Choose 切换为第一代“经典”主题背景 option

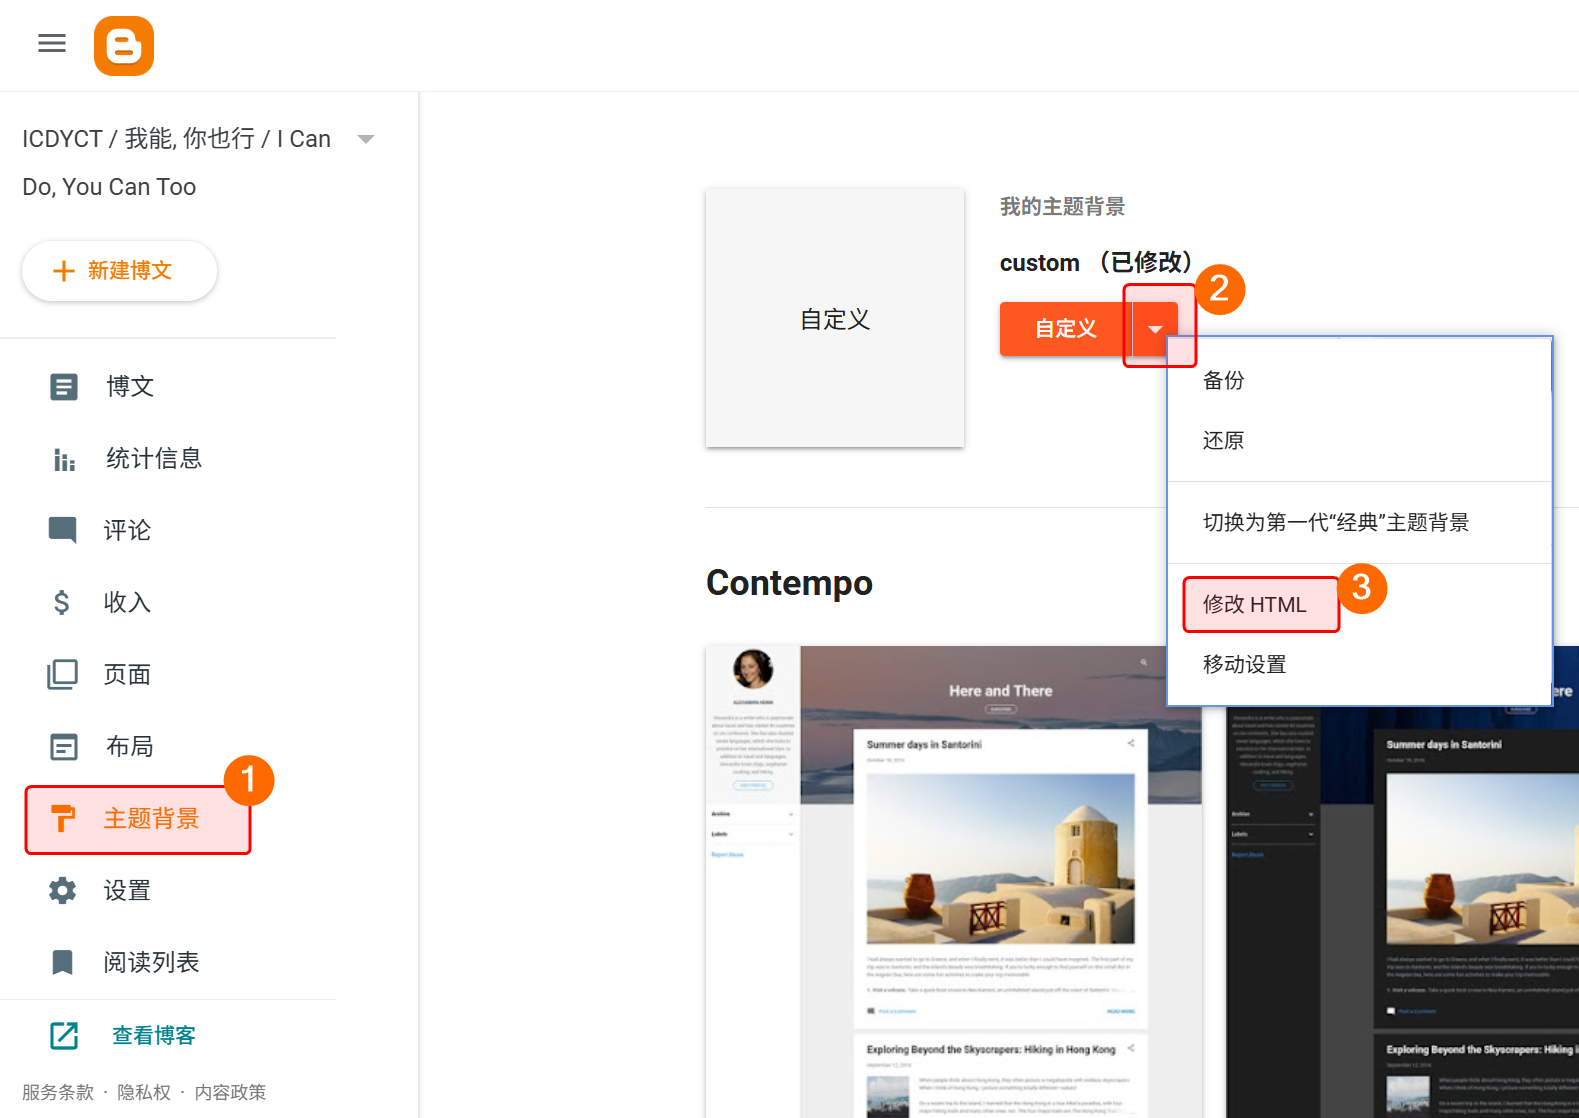pyautogui.click(x=1335, y=522)
